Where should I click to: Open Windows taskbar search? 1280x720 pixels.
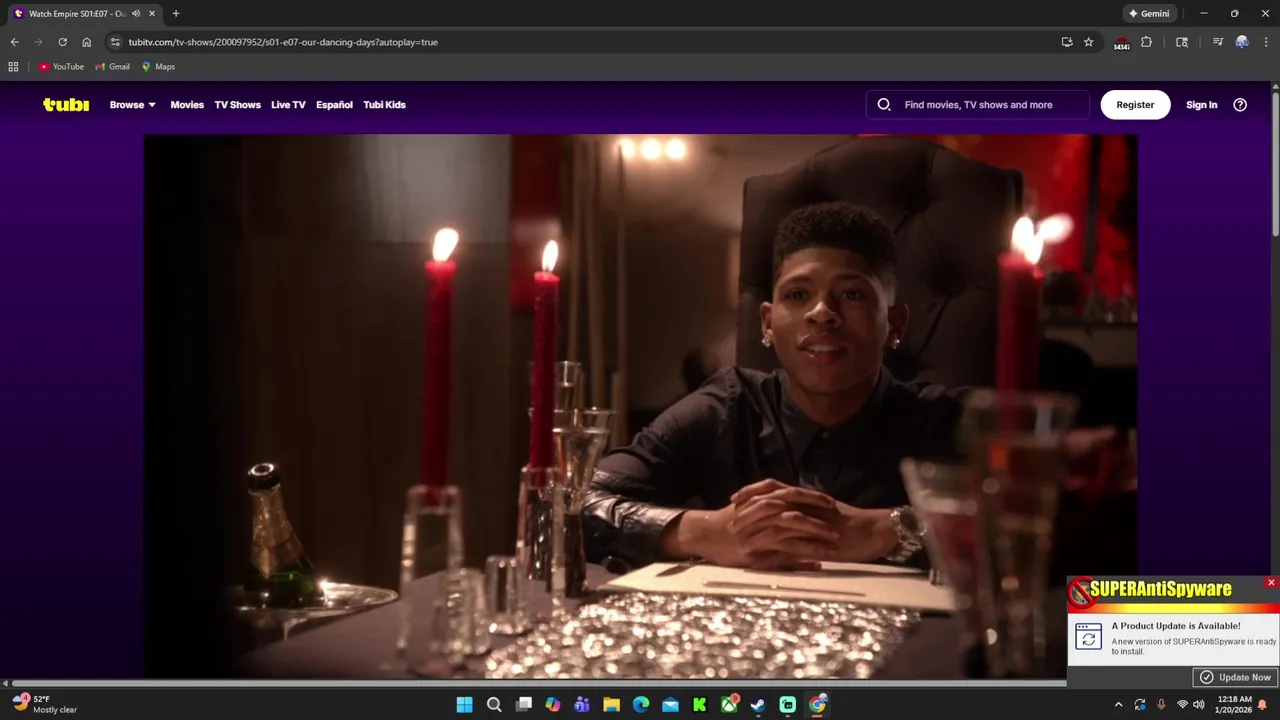click(494, 705)
